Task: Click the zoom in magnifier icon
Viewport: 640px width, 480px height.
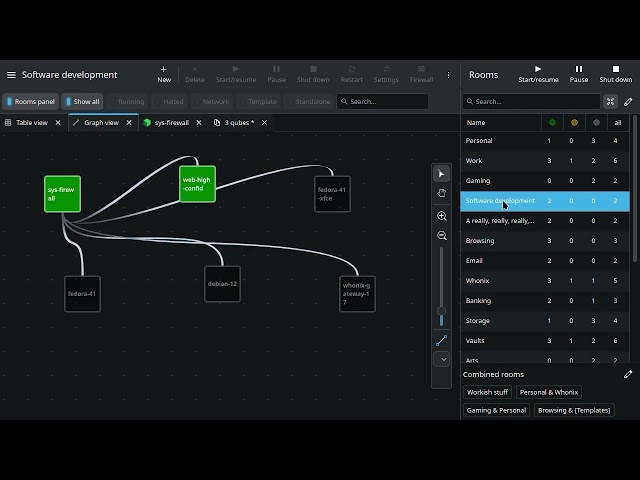Action: (442, 216)
